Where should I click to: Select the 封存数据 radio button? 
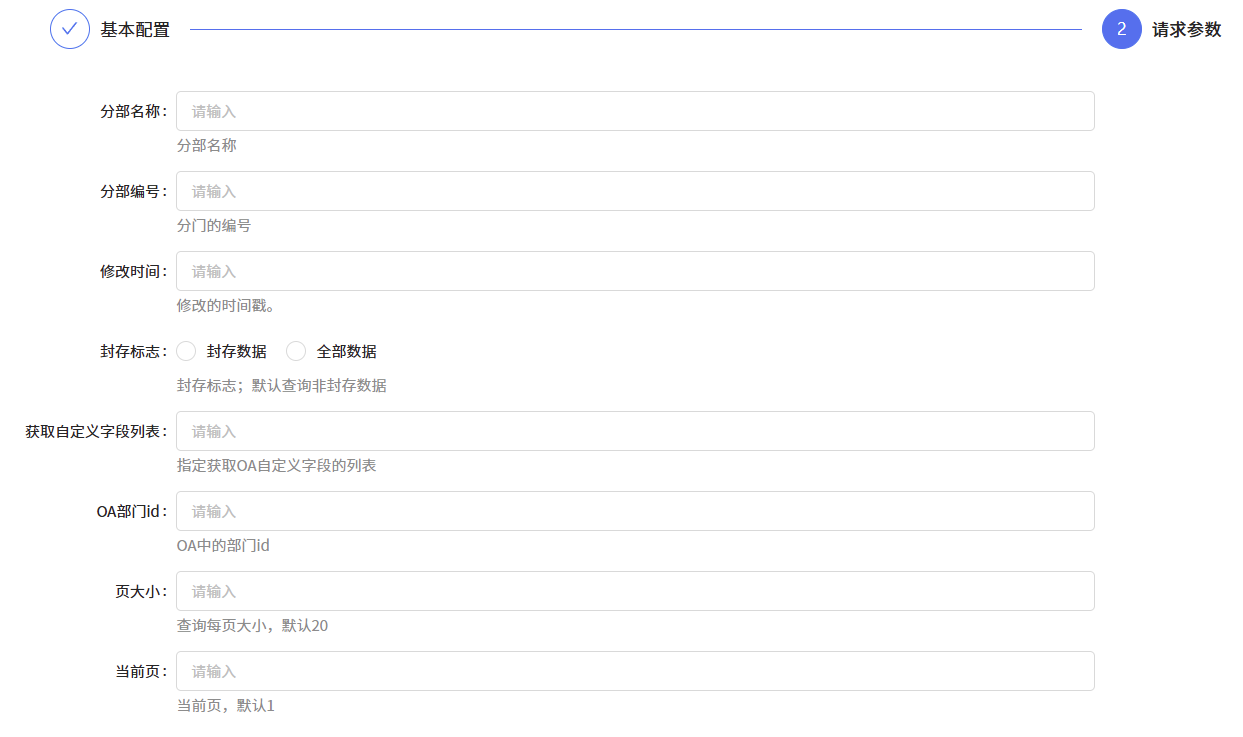186,351
